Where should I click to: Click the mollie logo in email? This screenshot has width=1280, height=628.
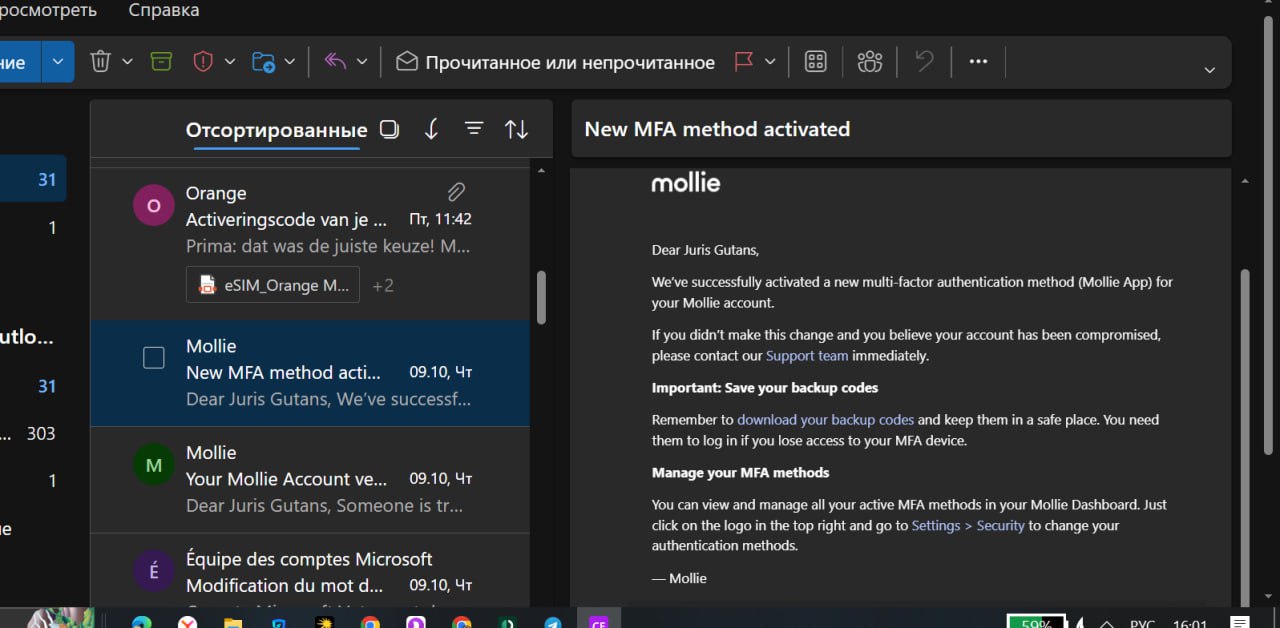pyautogui.click(x=685, y=183)
